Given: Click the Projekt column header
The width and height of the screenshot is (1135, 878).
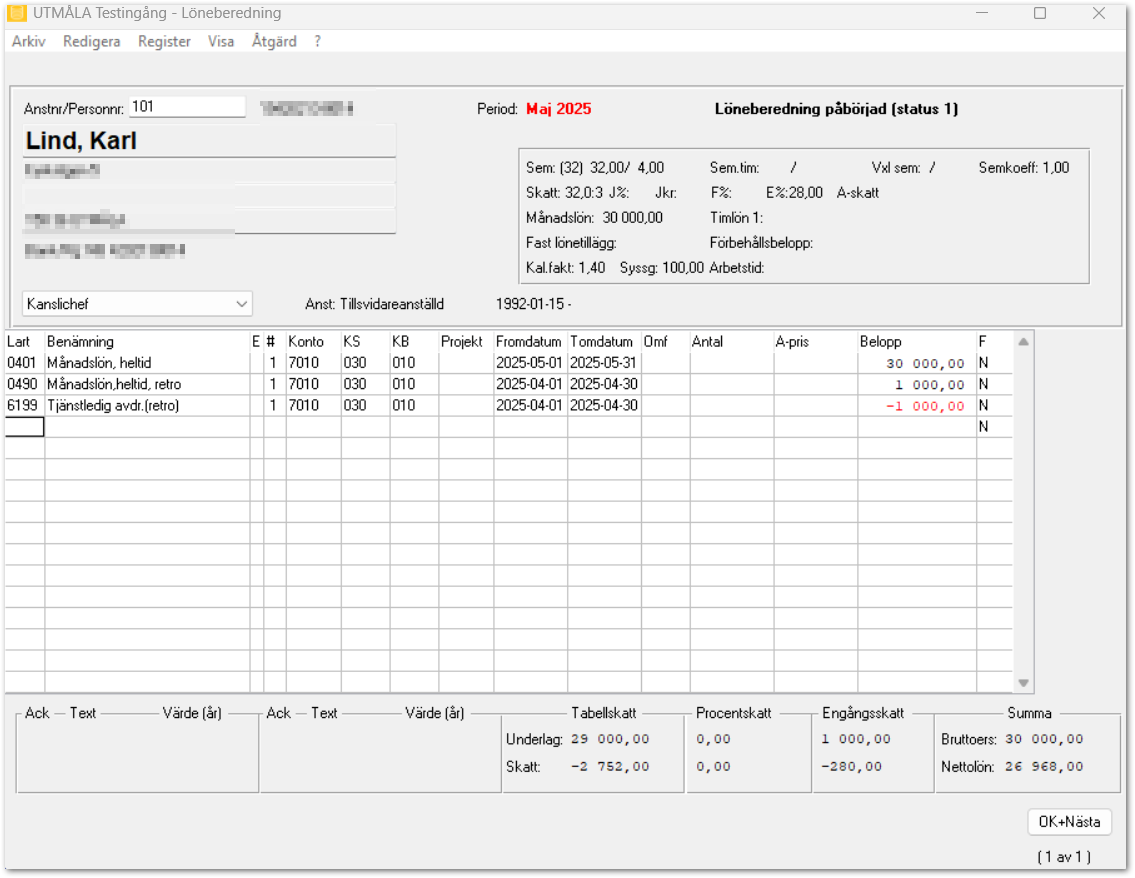Looking at the screenshot, I should [x=462, y=342].
